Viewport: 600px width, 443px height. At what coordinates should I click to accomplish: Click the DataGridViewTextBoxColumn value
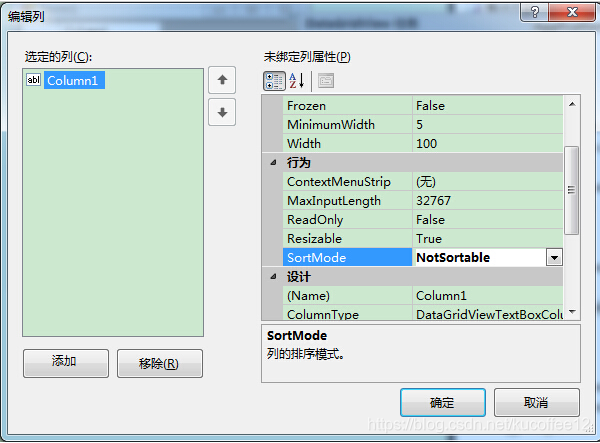point(488,313)
